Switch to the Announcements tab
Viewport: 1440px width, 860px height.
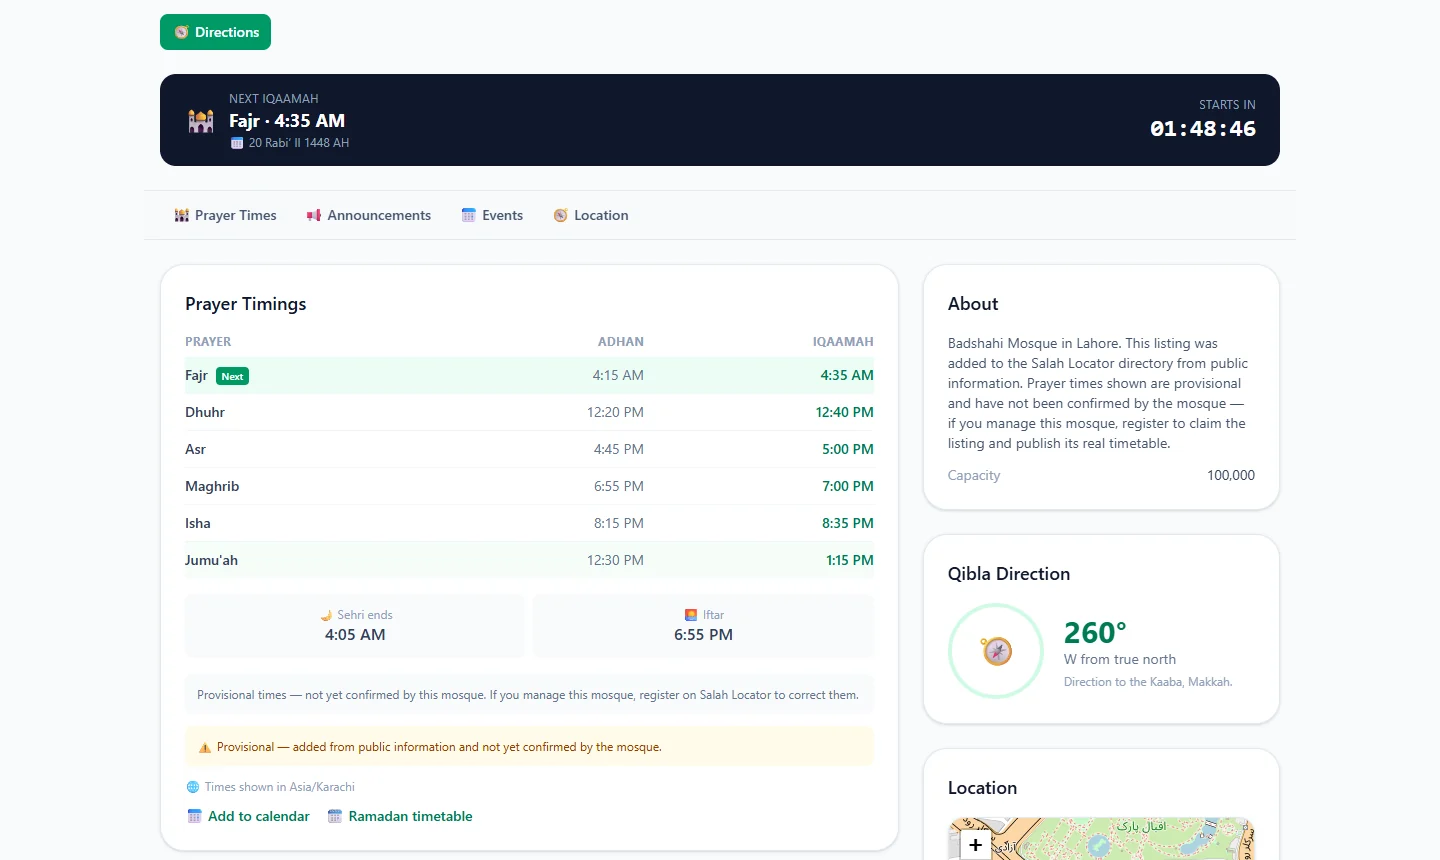369,215
